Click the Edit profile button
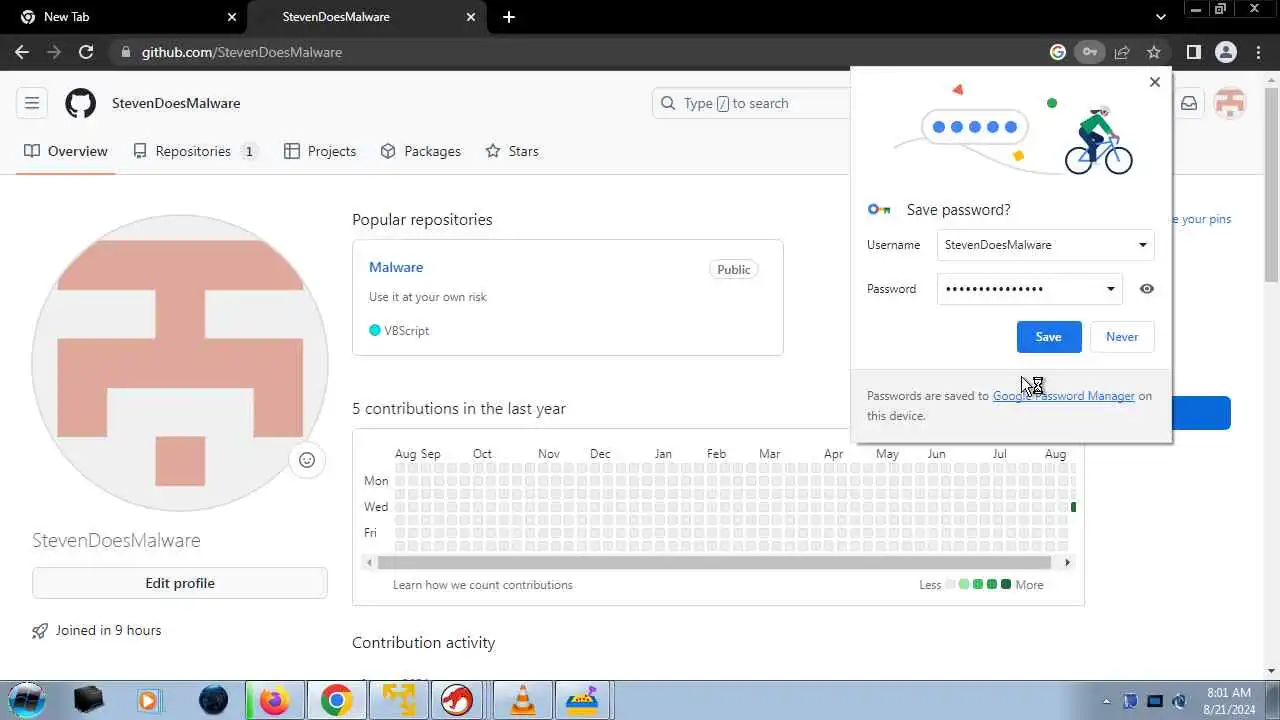Image resolution: width=1280 pixels, height=720 pixels. (180, 583)
